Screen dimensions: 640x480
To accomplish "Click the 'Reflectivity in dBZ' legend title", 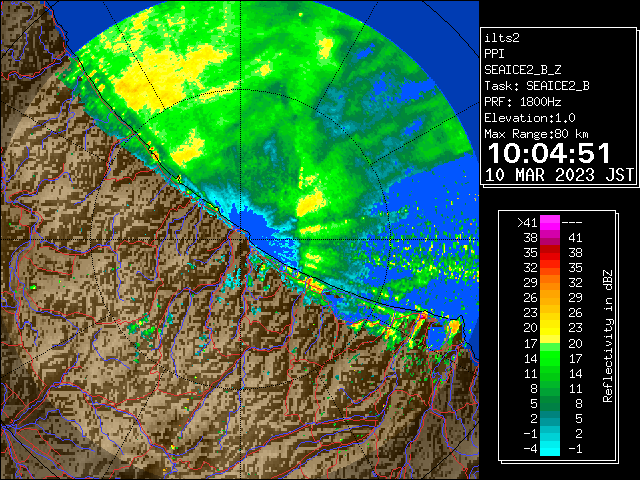I will (x=608, y=336).
